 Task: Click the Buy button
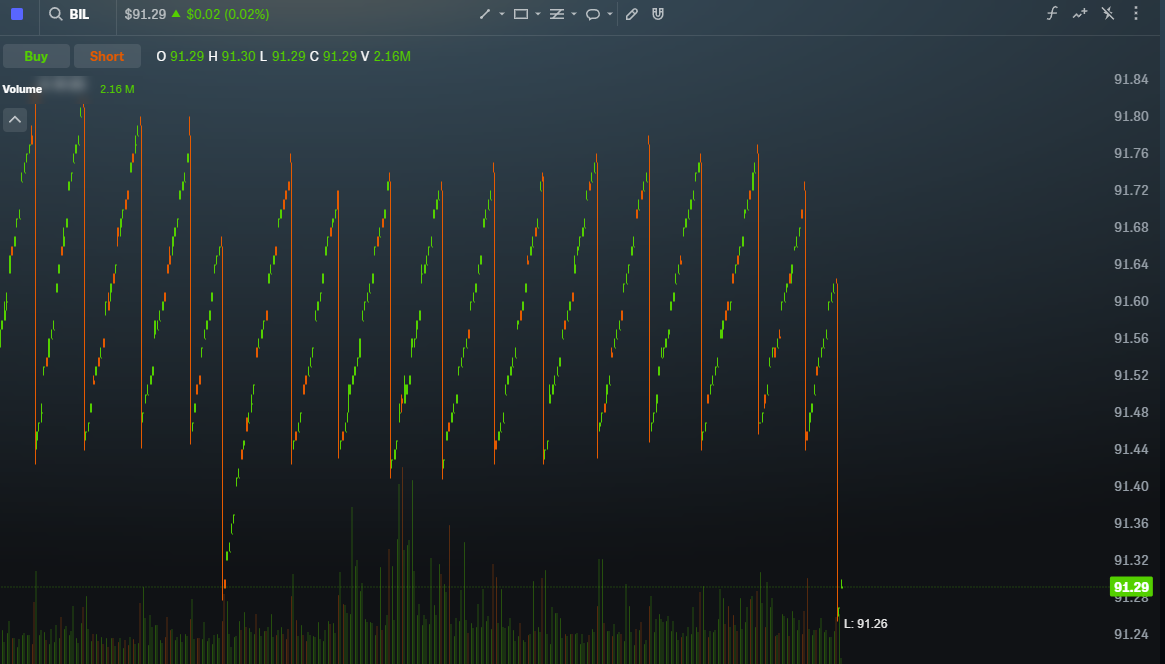click(x=36, y=56)
